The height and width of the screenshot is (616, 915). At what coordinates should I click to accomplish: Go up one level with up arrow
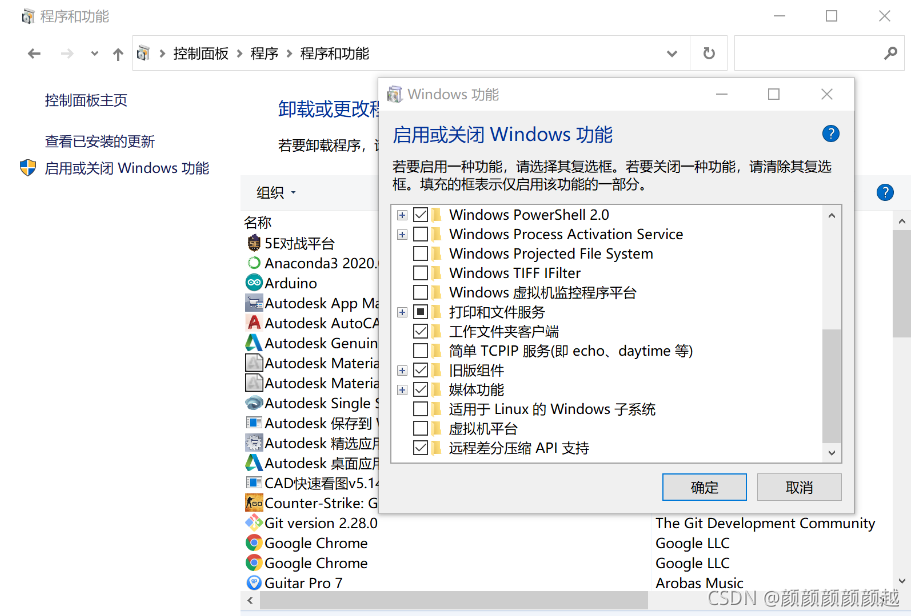(x=118, y=54)
